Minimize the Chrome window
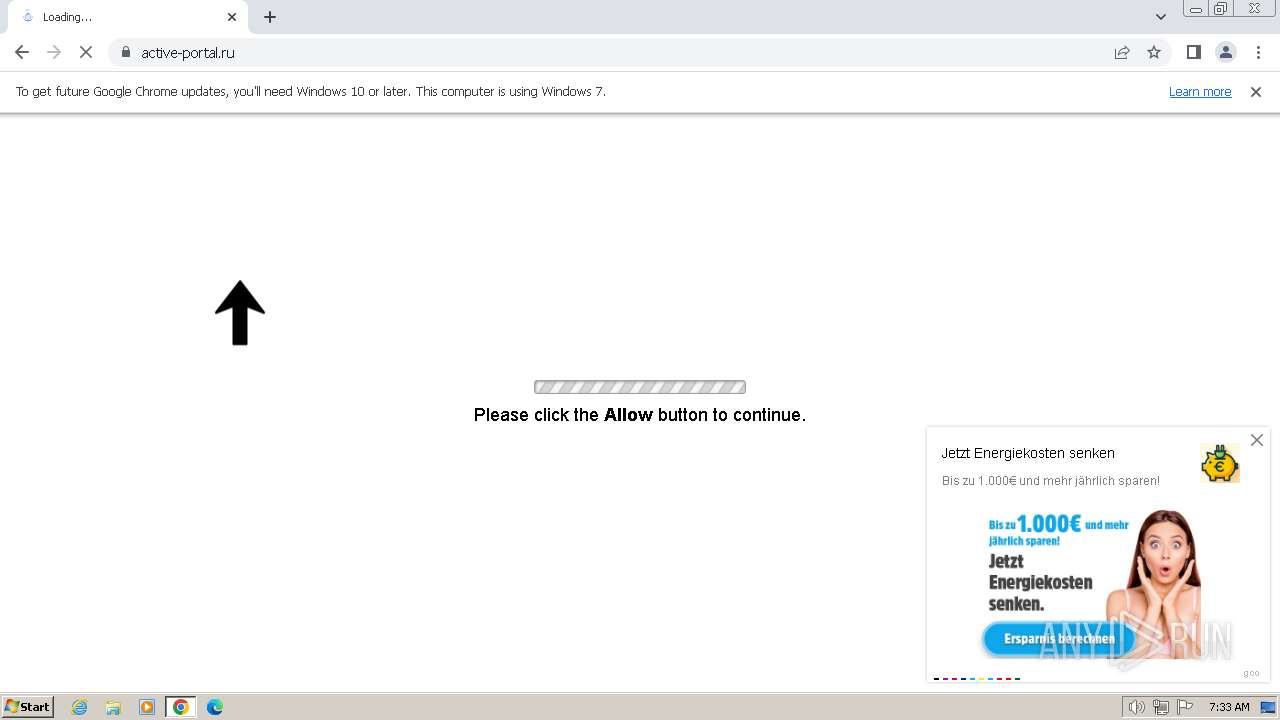This screenshot has height=720, width=1280. [1196, 9]
